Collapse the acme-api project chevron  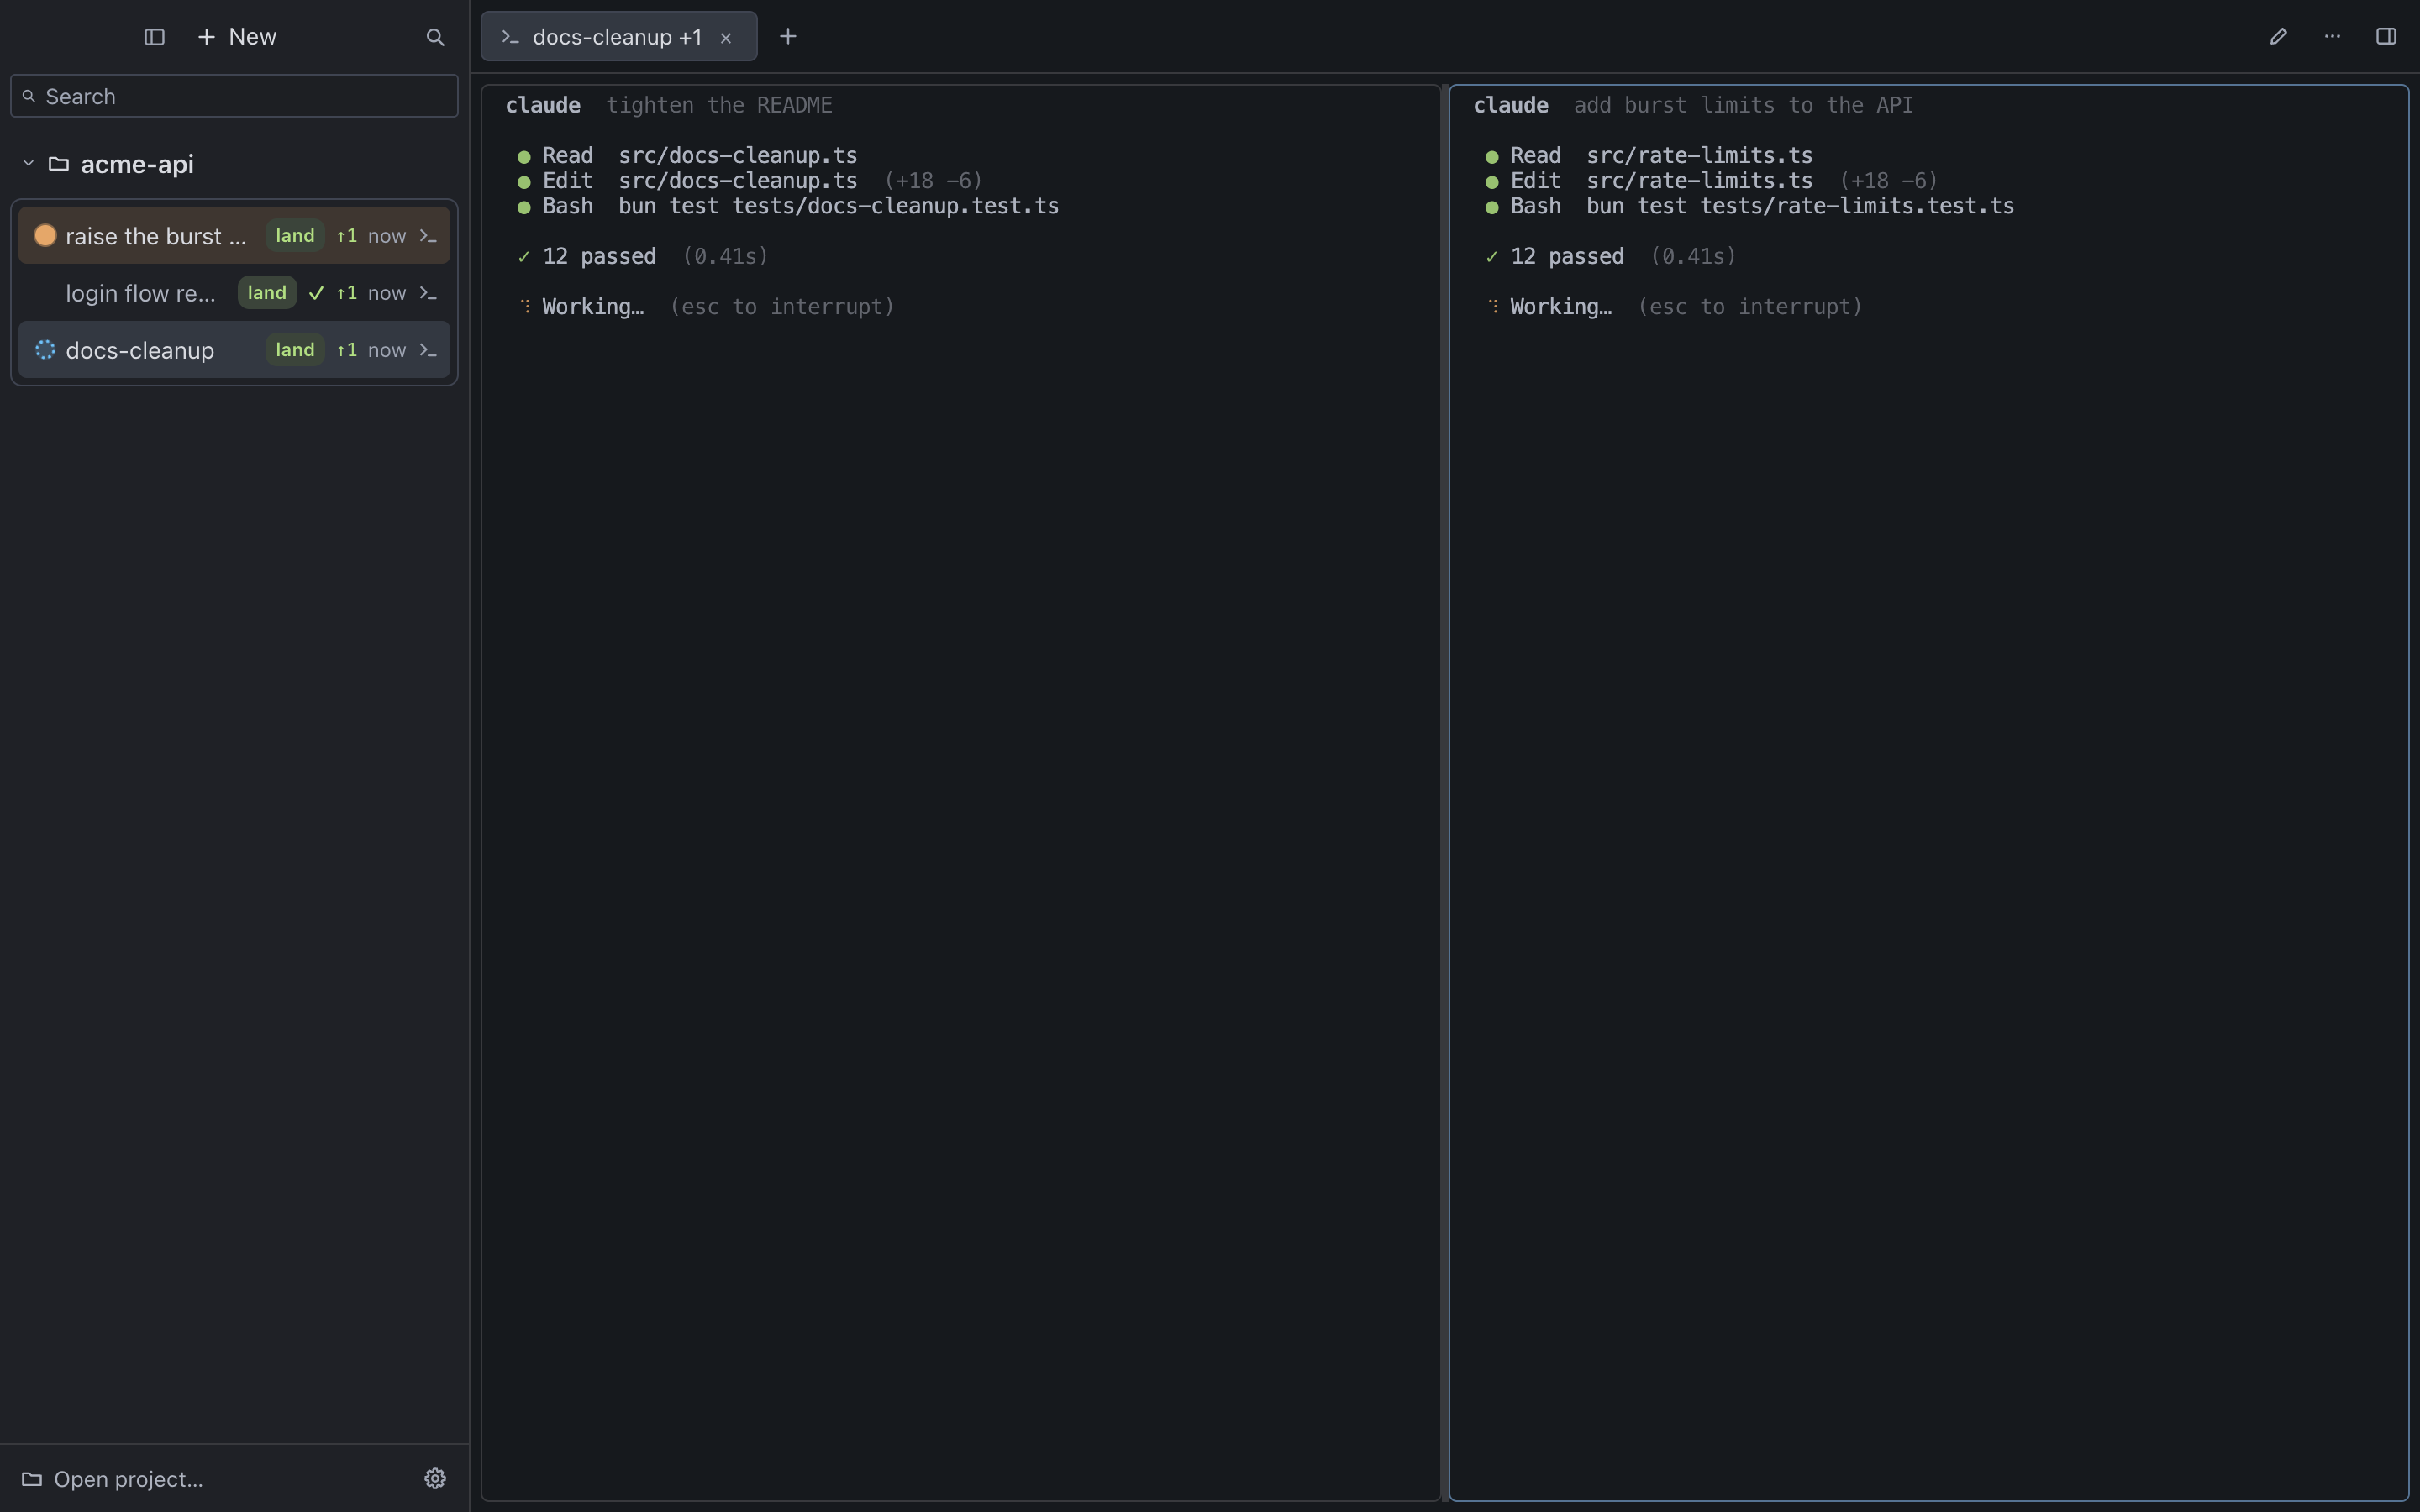point(28,163)
